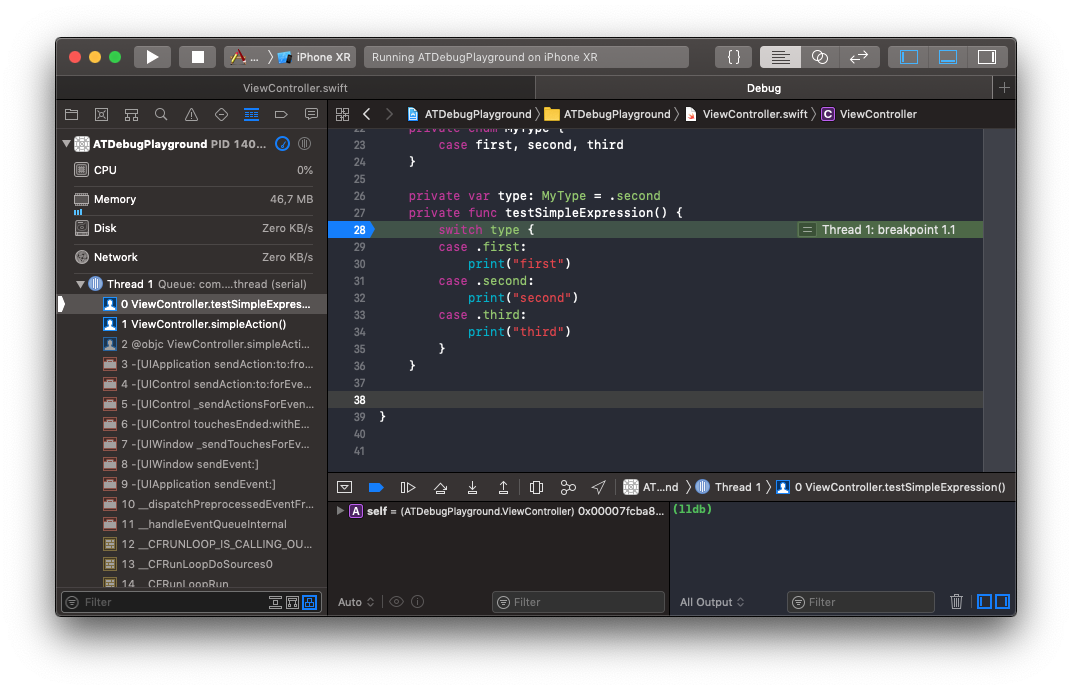
Task: Hide the debug area via toolbar
Action: tap(947, 57)
